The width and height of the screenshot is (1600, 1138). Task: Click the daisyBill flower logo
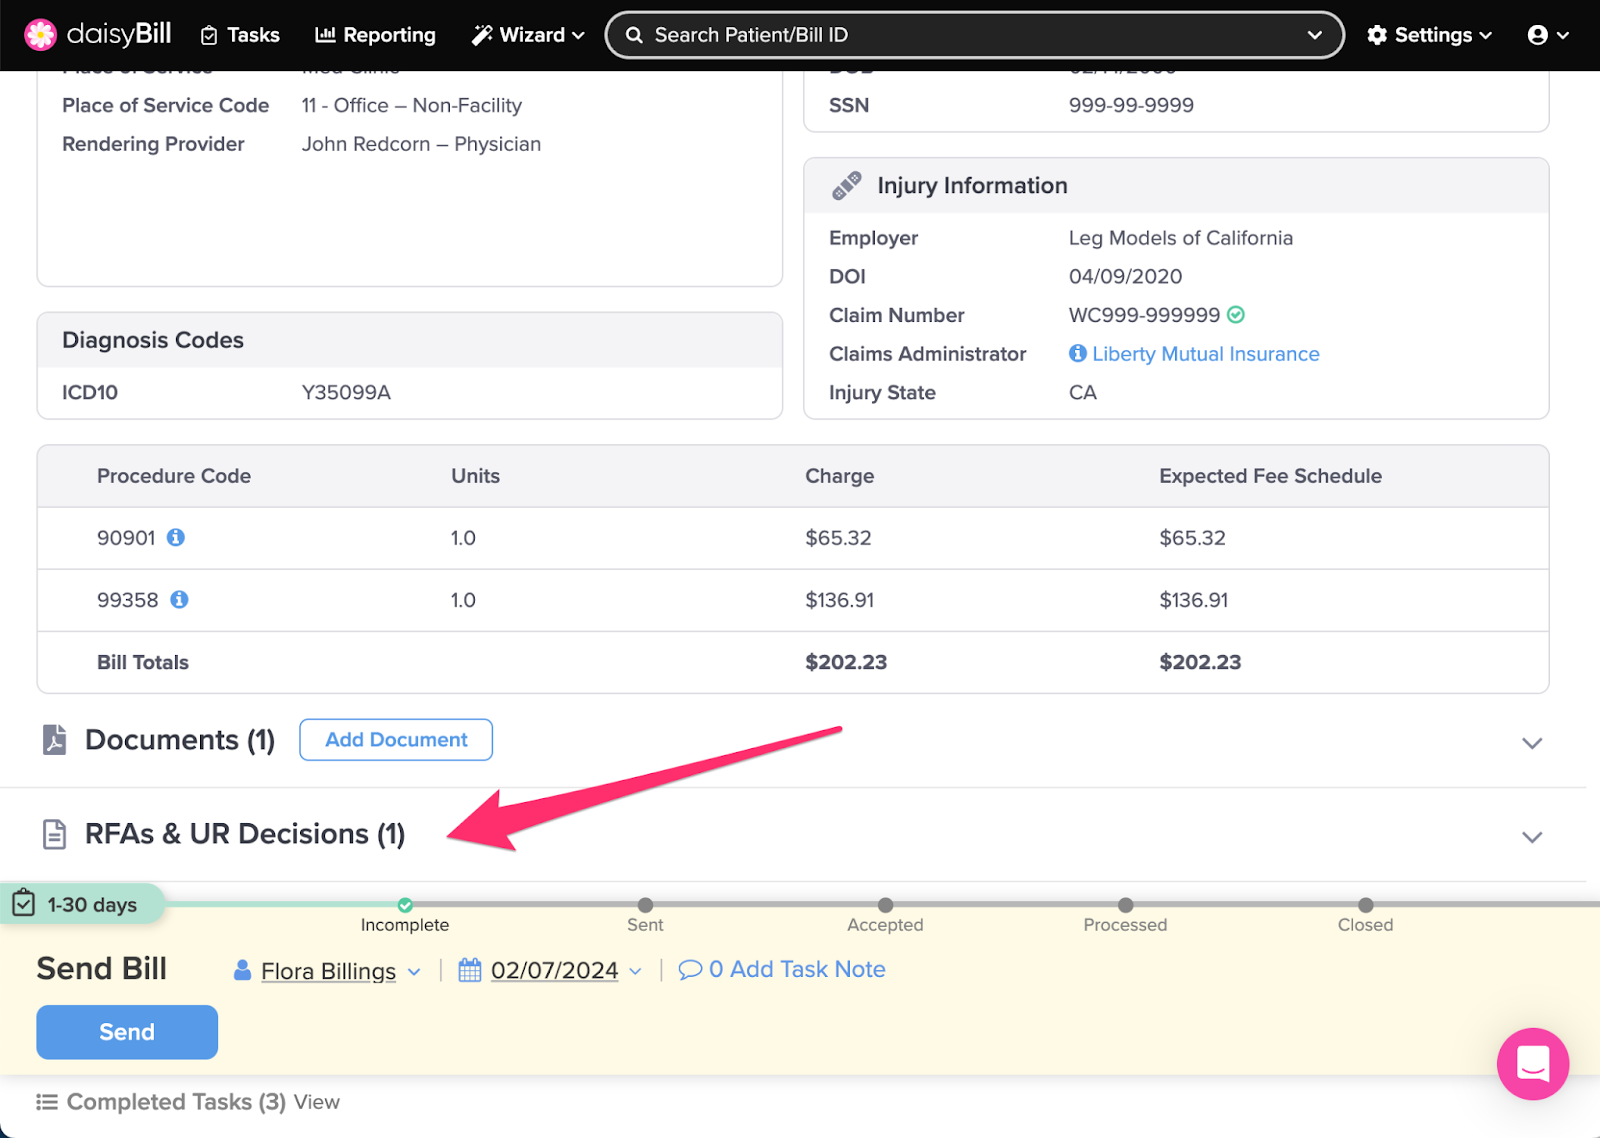point(40,35)
